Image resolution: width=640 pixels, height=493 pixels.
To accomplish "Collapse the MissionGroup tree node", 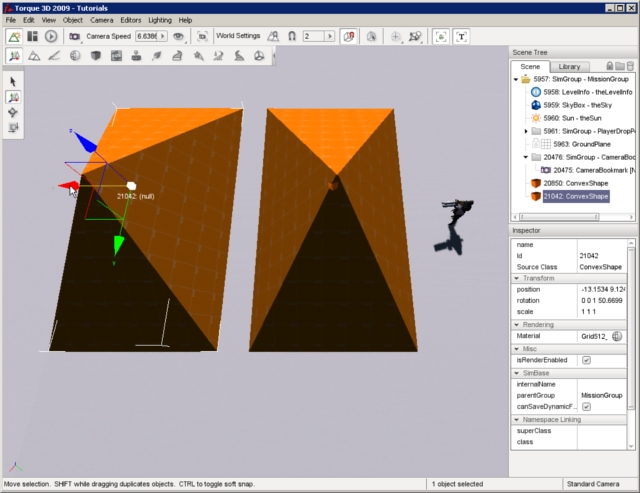I will coord(516,79).
